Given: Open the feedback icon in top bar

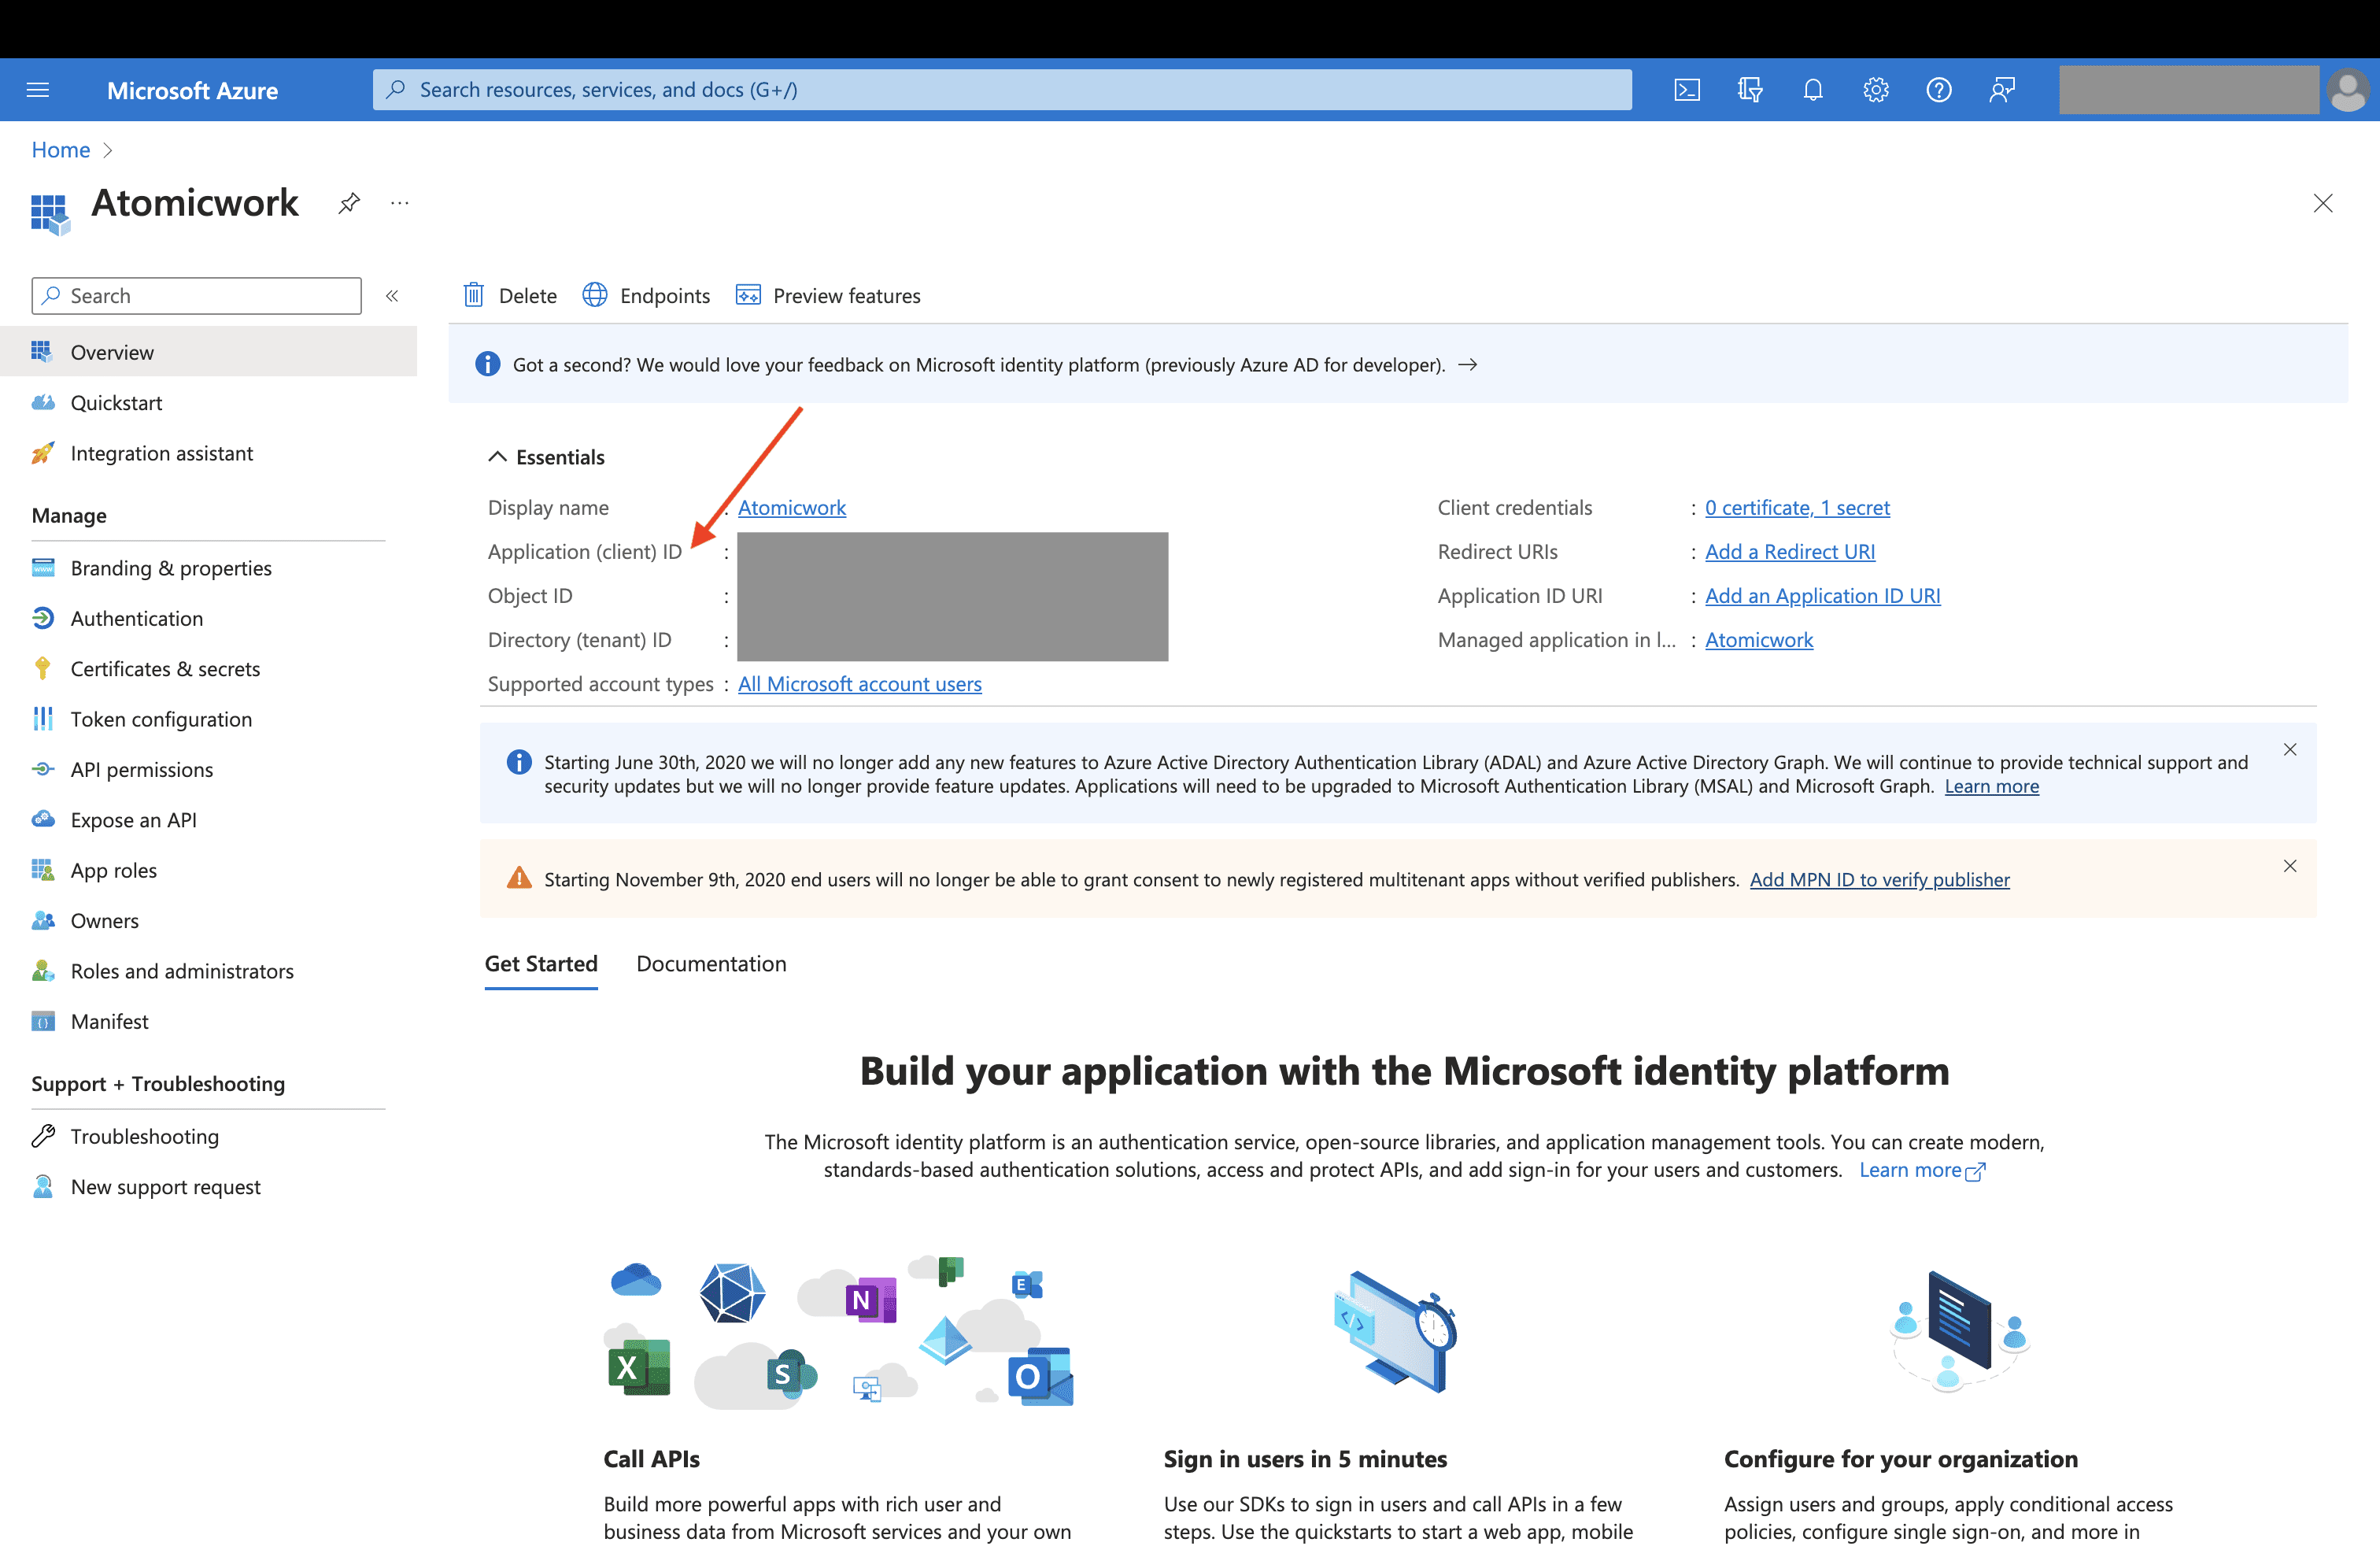Looking at the screenshot, I should [2002, 90].
